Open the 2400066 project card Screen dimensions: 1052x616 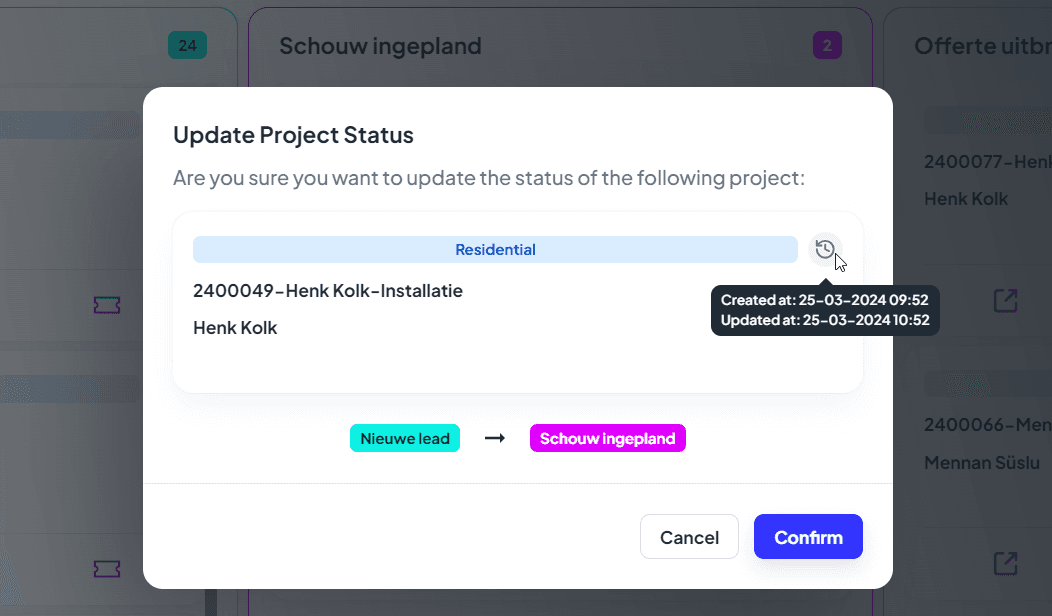pos(987,425)
